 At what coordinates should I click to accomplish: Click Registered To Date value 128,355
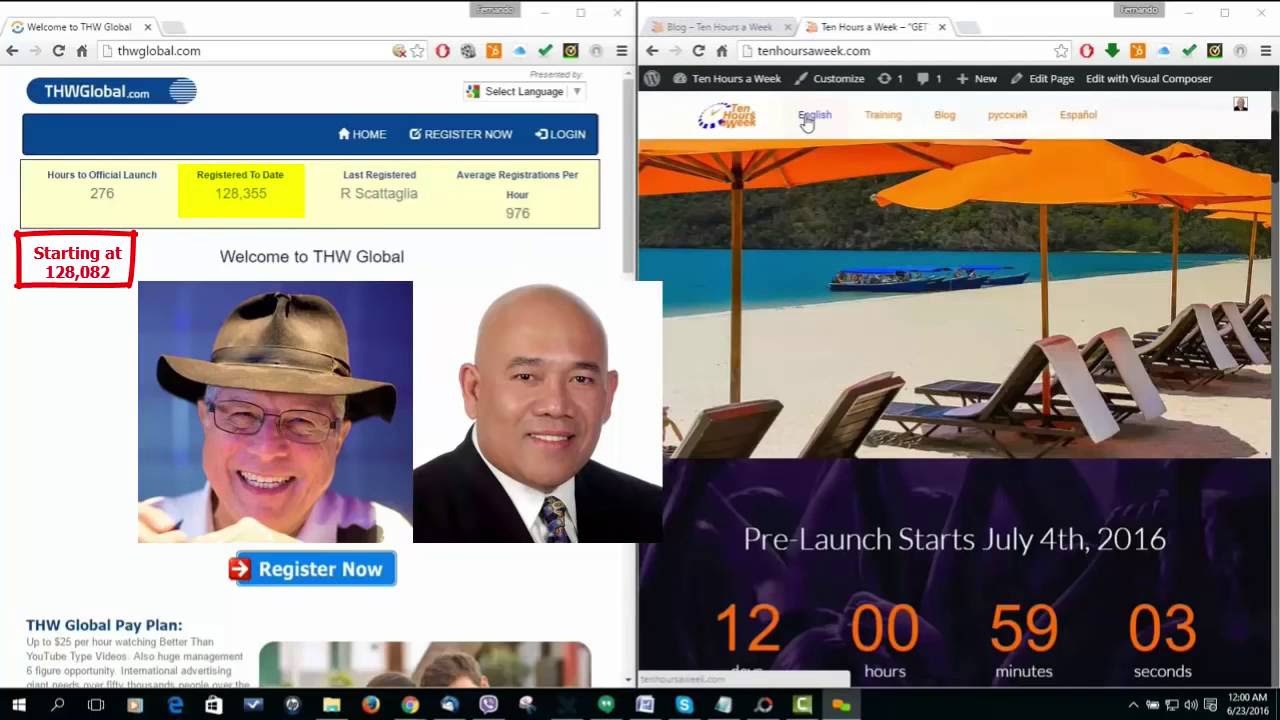coord(241,193)
